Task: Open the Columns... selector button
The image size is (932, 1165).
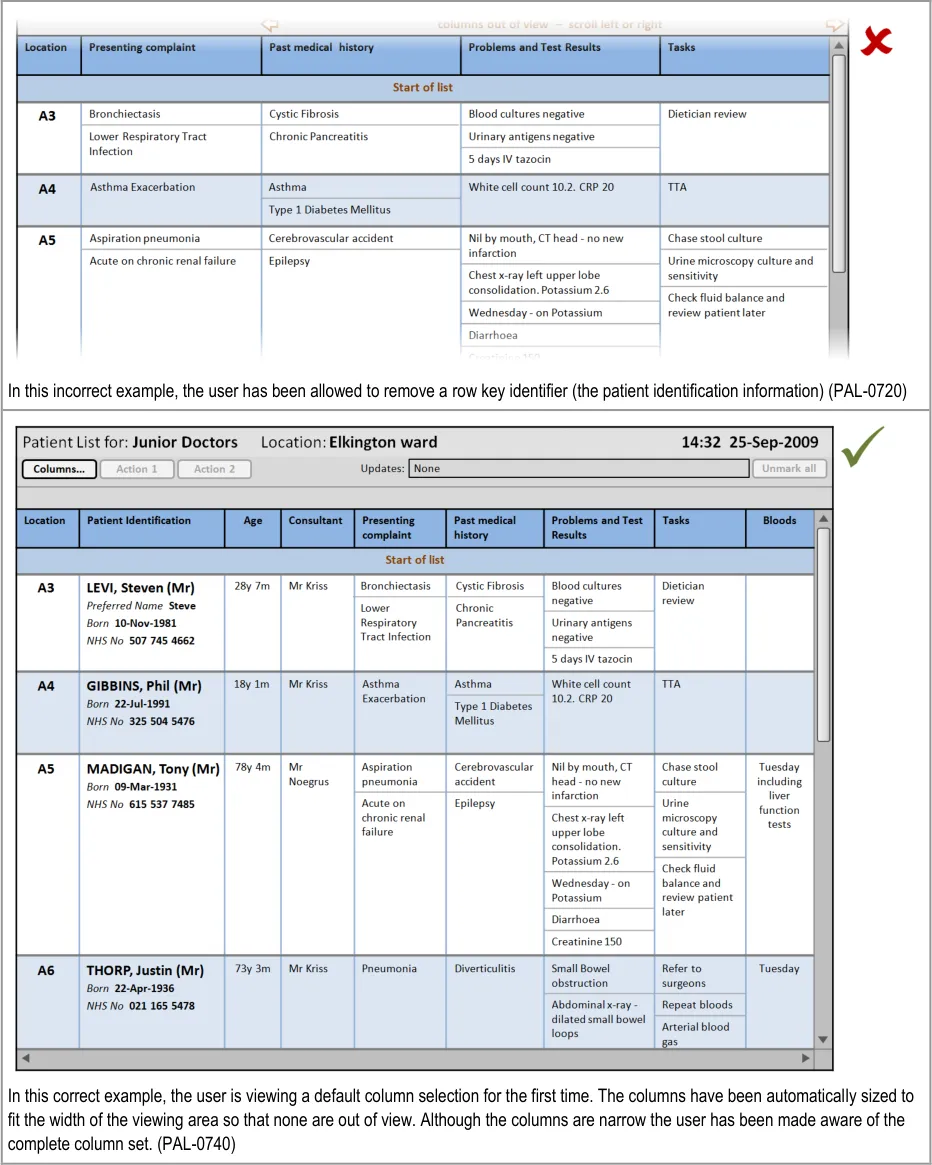Action: pyautogui.click(x=59, y=469)
